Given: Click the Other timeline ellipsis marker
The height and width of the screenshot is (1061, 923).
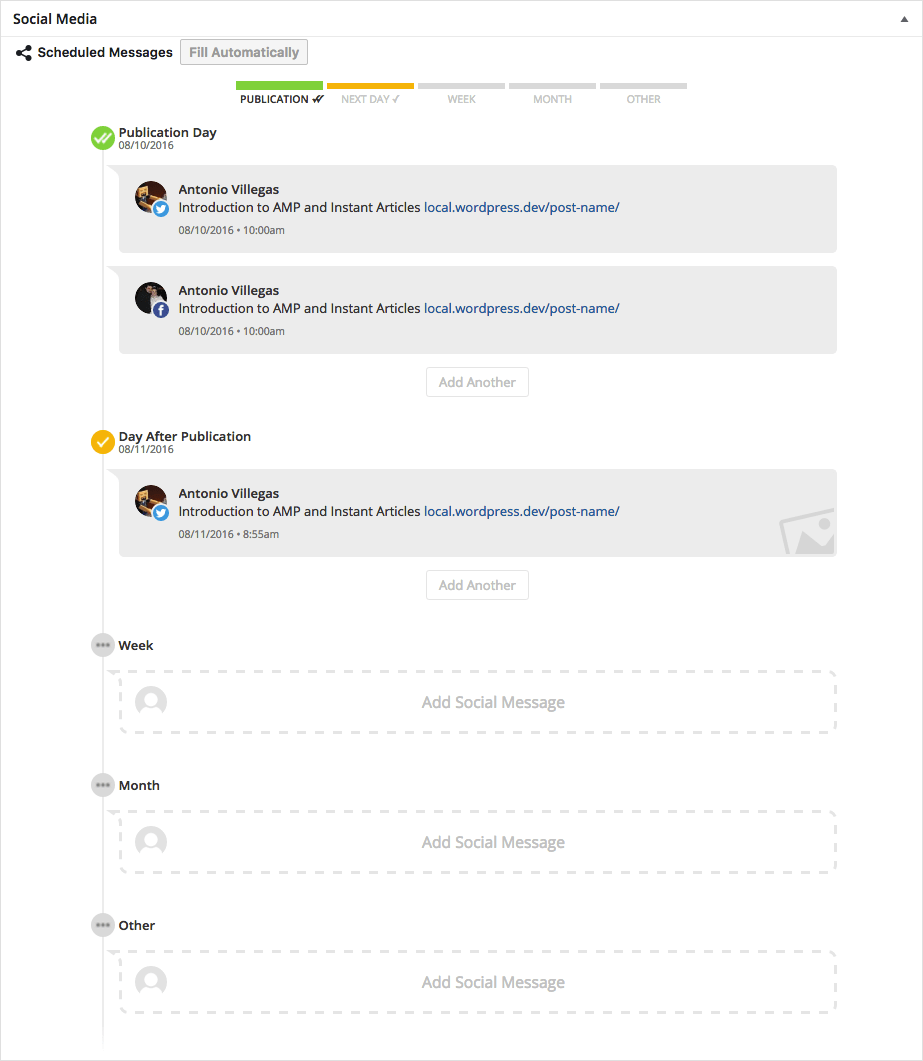Looking at the screenshot, I should click(103, 925).
